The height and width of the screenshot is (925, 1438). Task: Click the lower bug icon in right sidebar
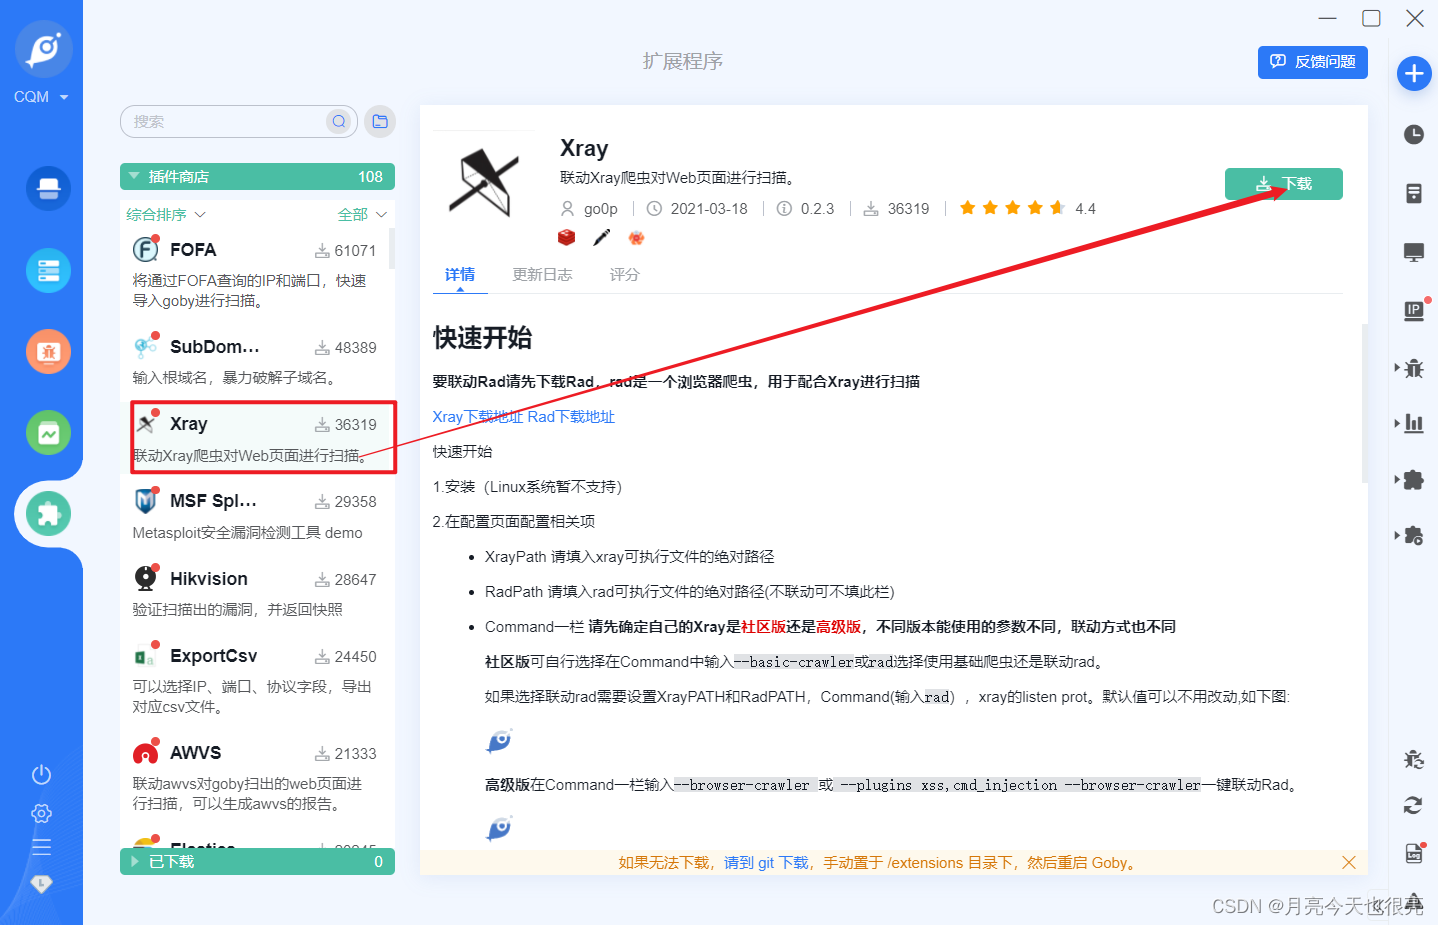(1413, 759)
